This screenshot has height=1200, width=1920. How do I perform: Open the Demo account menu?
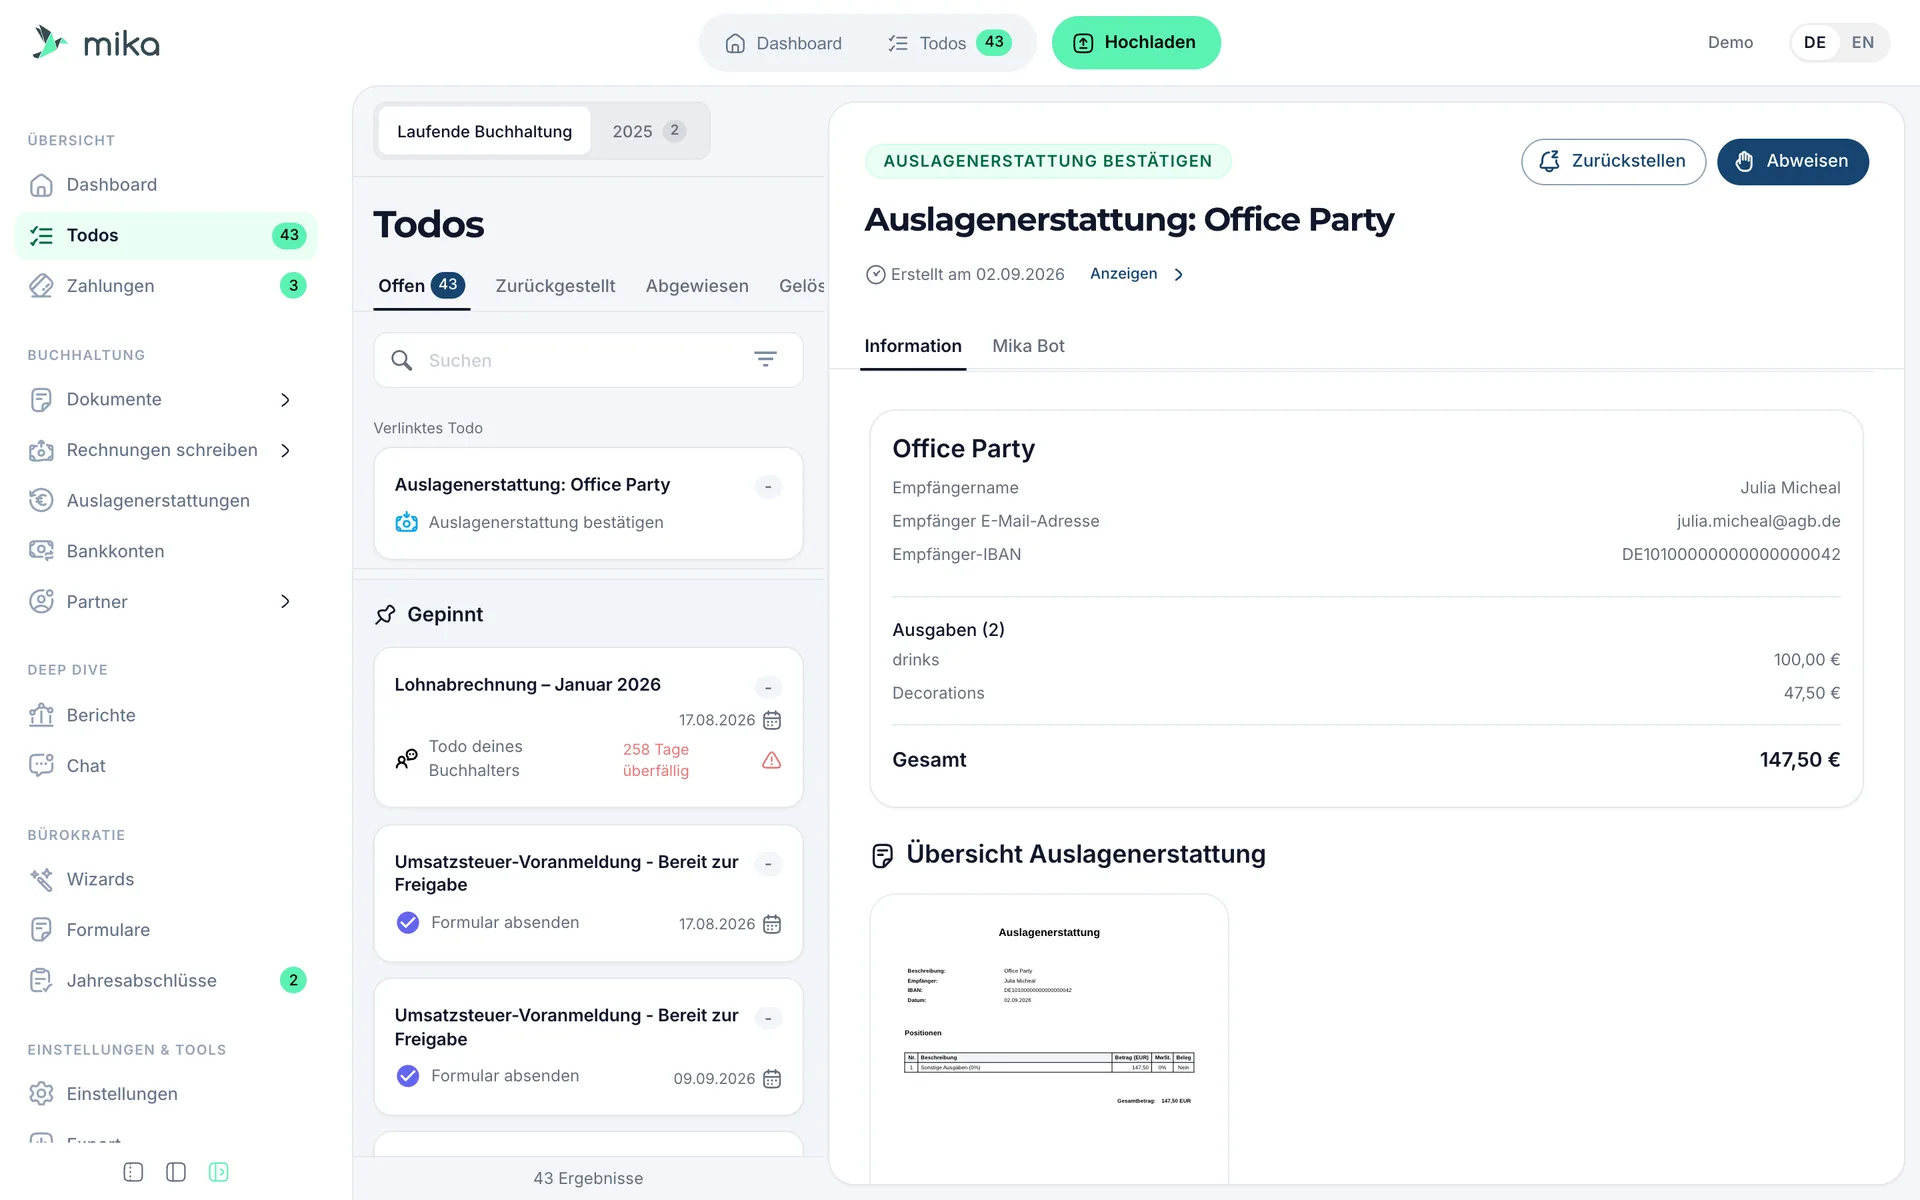[1730, 42]
